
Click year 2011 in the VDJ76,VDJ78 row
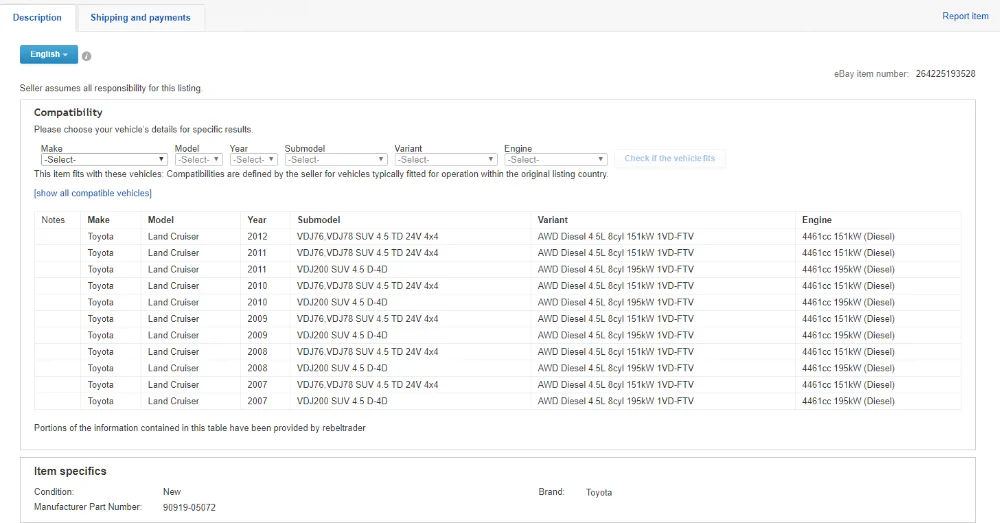click(x=257, y=253)
